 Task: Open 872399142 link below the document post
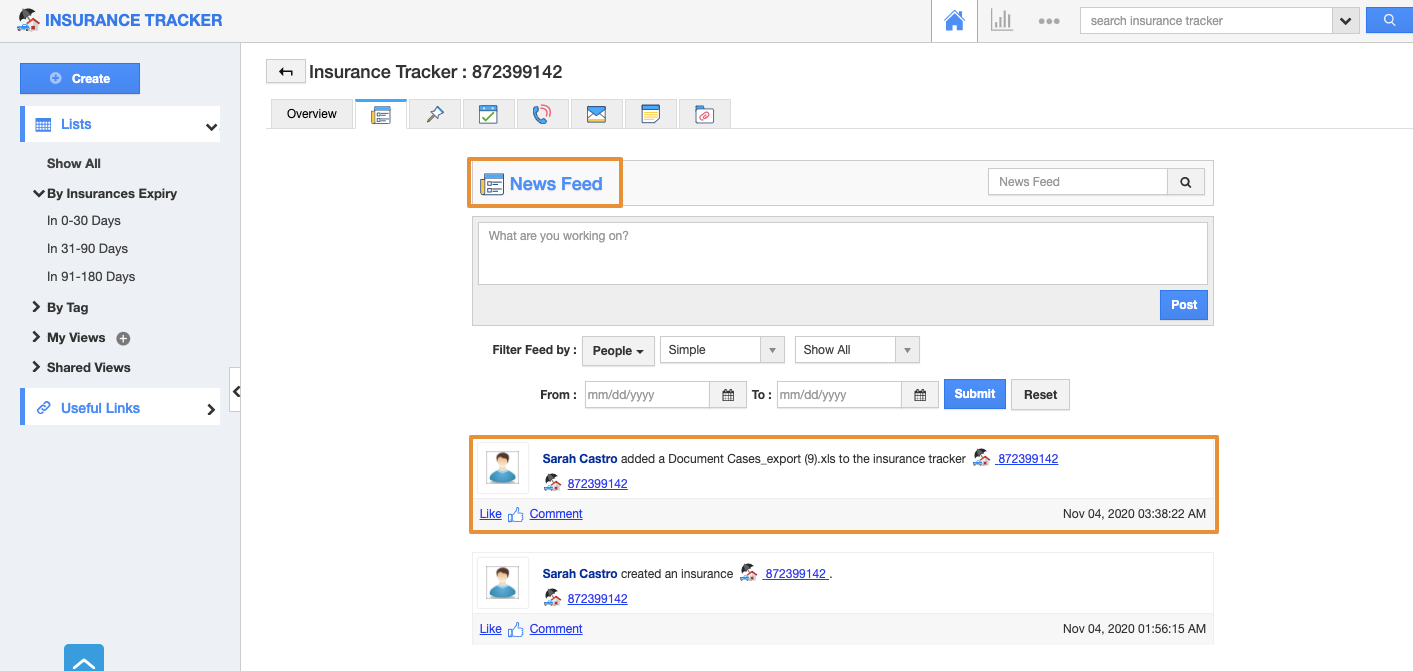tap(597, 484)
